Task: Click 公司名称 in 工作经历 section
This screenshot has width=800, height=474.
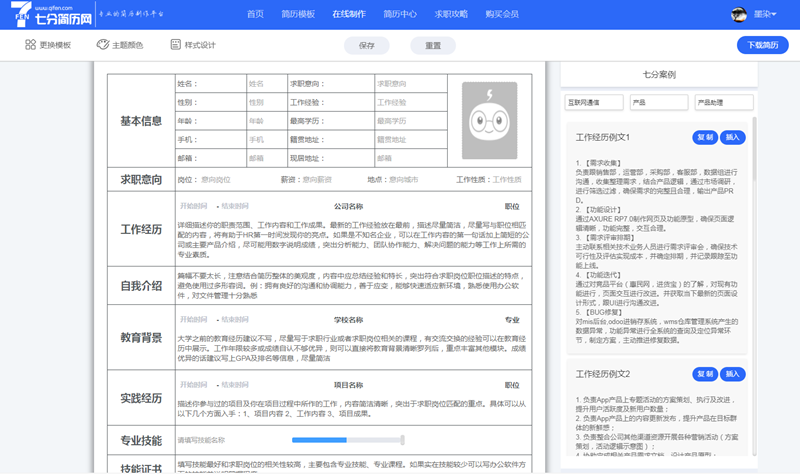Action: point(348,206)
